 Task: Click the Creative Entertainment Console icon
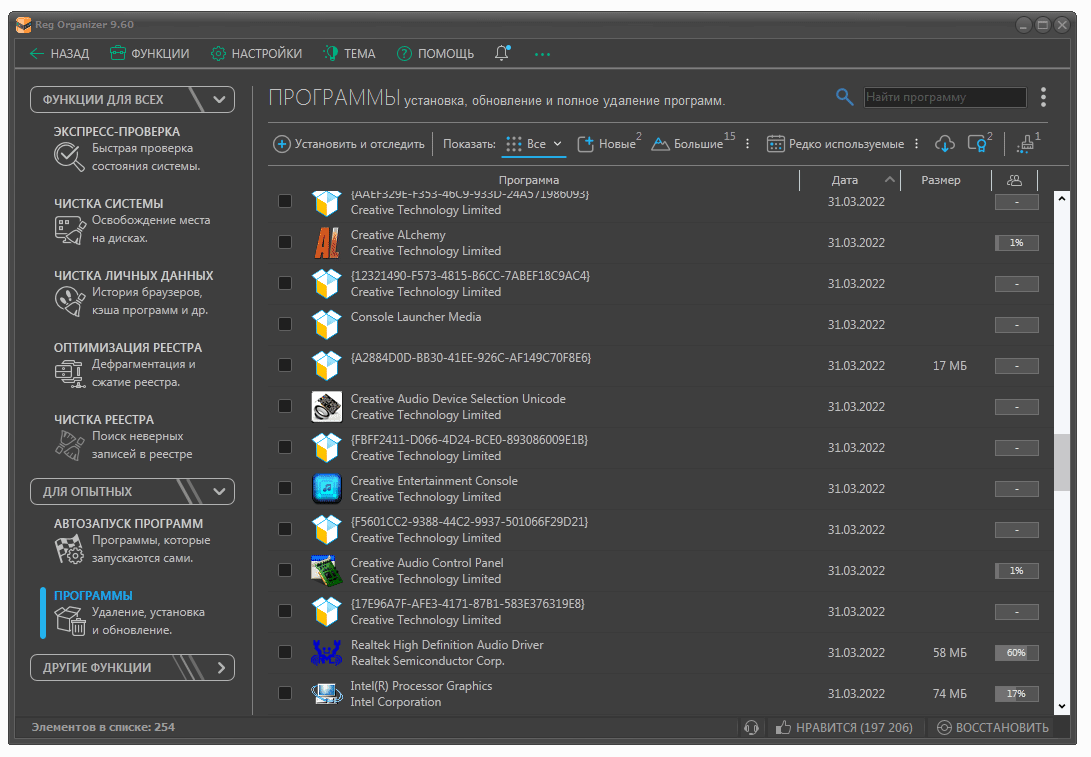(326, 488)
